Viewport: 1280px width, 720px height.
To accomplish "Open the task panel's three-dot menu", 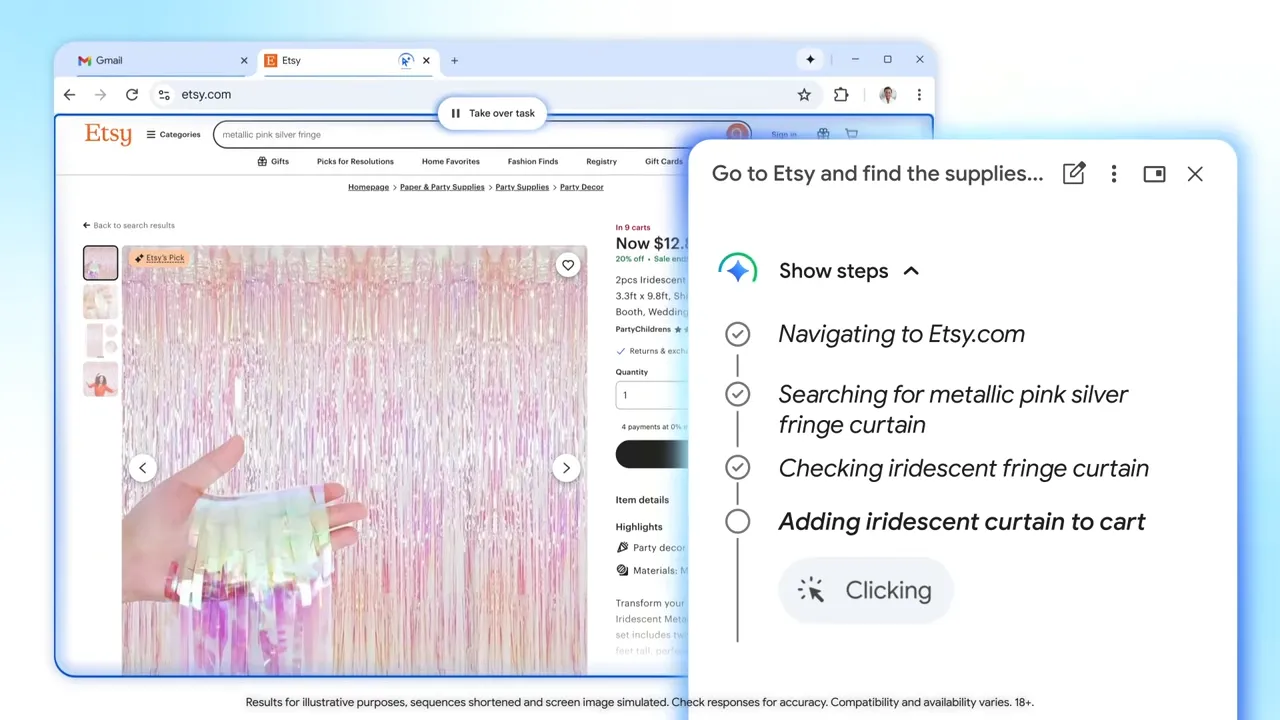I will click(1114, 173).
